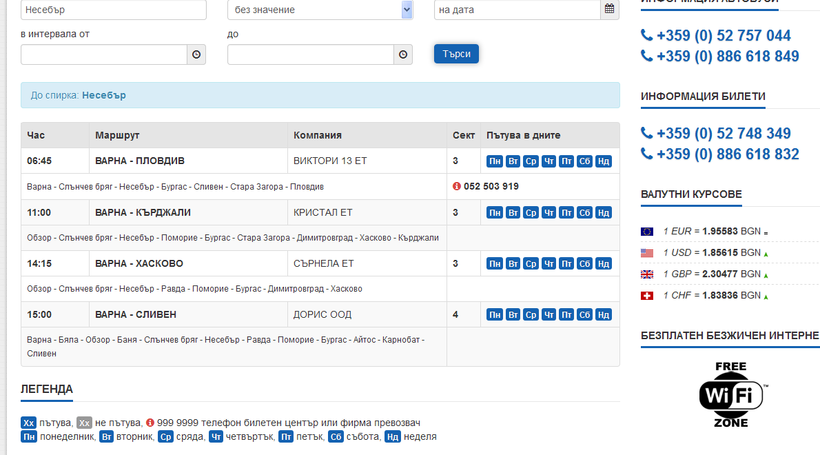Open the 'на дата' date picker field
This screenshot has height=455, width=820.
click(x=517, y=10)
